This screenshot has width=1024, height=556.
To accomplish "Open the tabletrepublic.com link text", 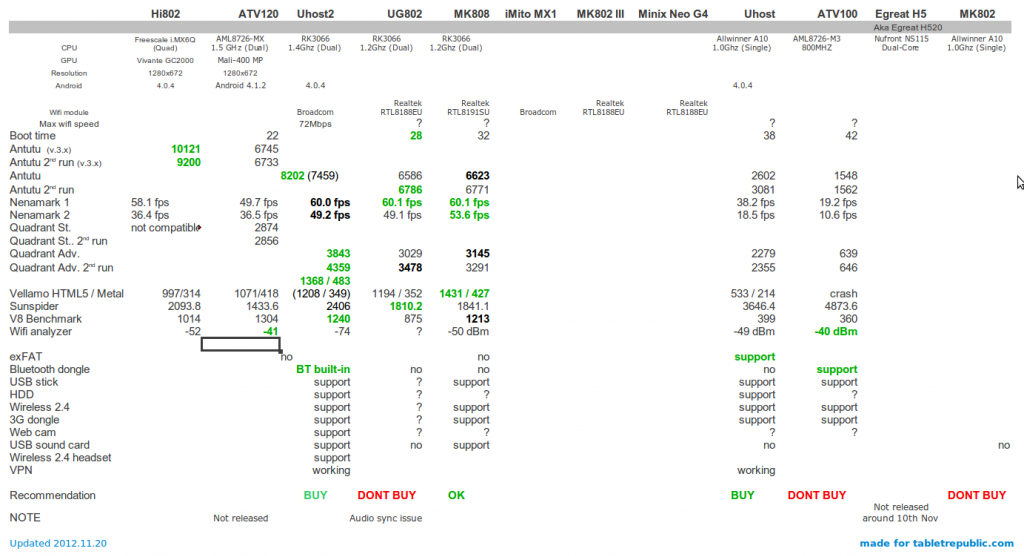I will (936, 543).
